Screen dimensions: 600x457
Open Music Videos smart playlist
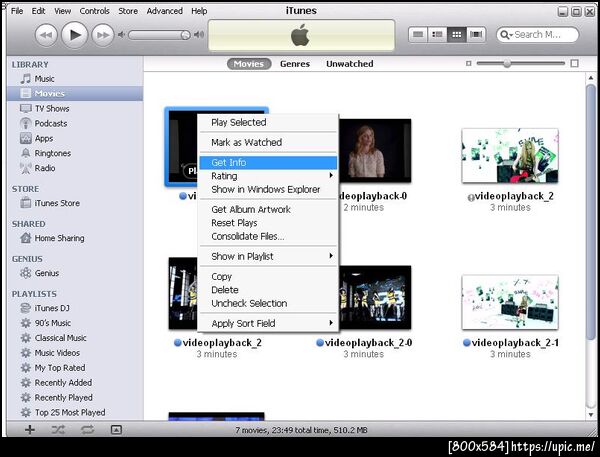point(57,353)
